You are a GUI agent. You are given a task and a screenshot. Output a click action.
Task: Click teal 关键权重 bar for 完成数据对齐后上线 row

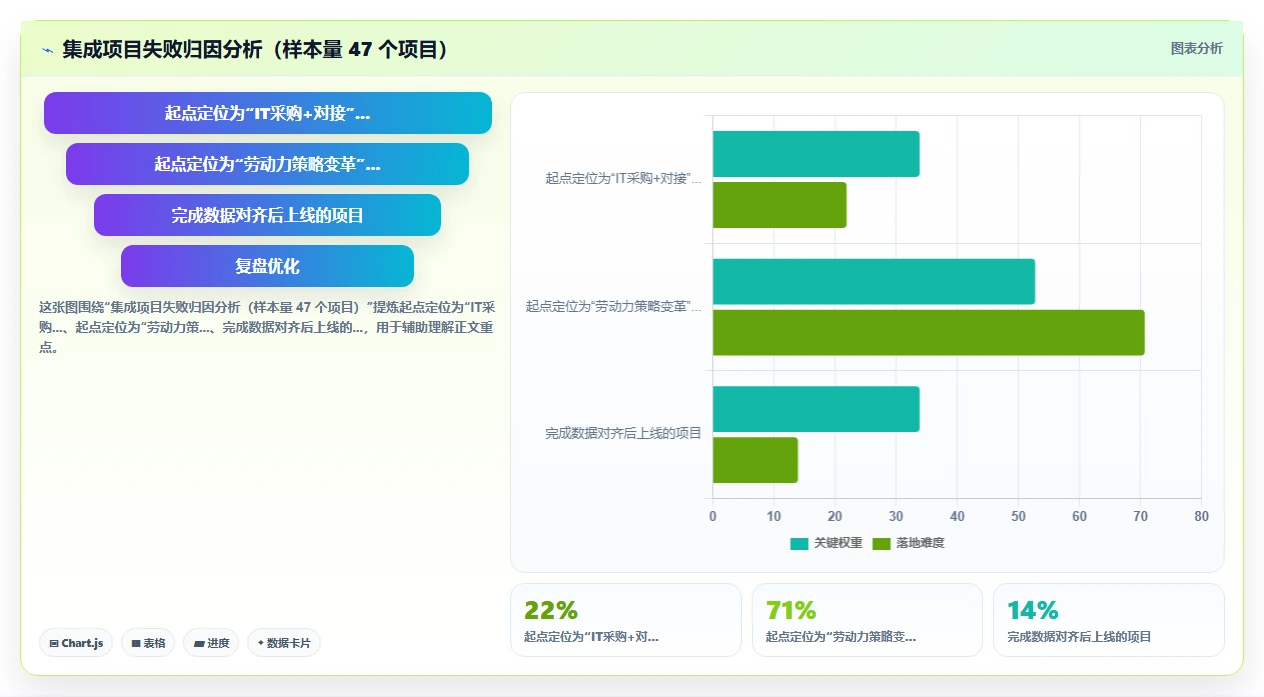pos(816,409)
